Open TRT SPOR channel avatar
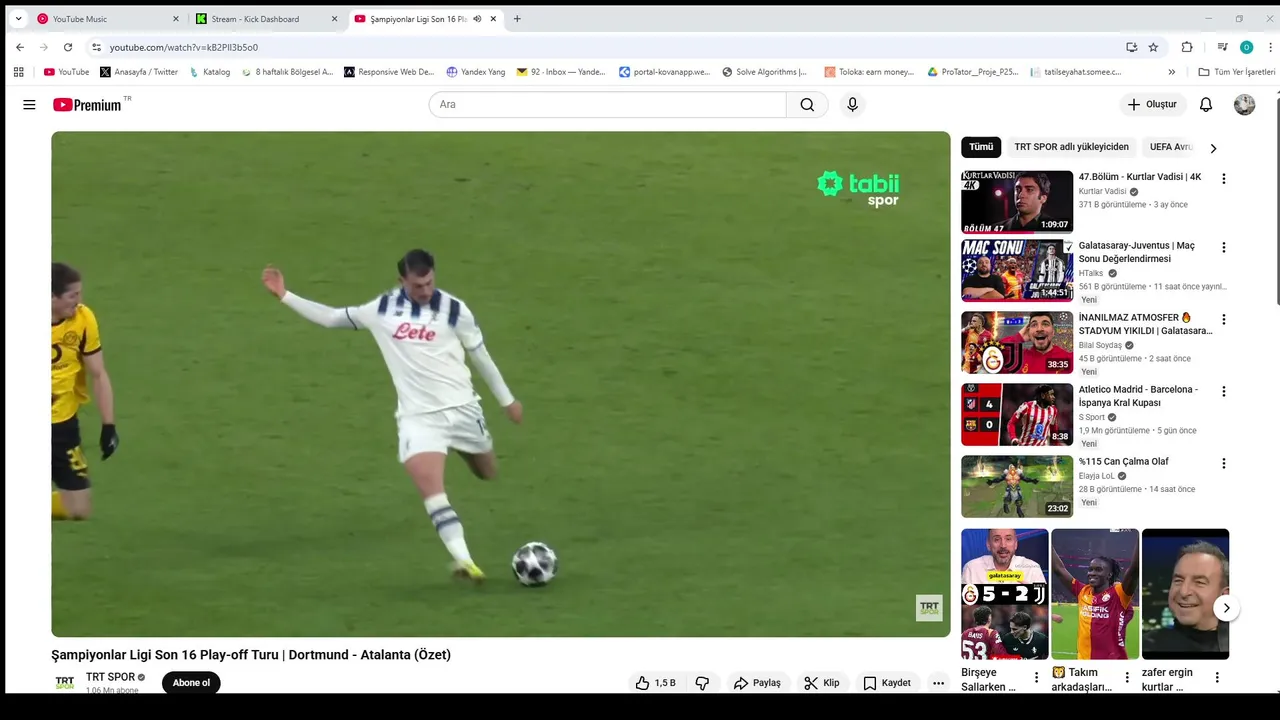1280x720 pixels. click(65, 683)
